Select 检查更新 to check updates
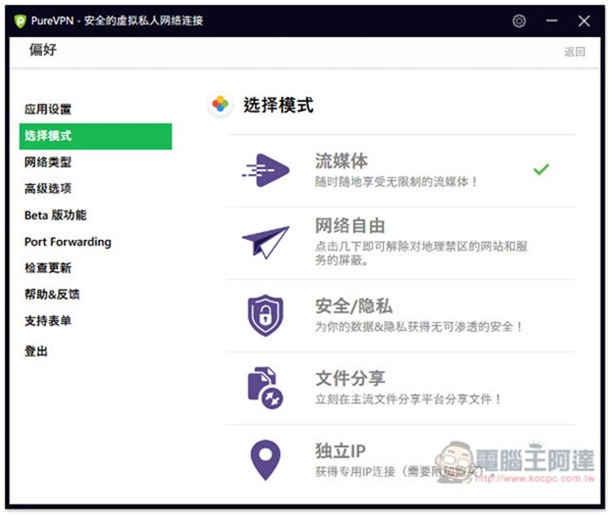The height and width of the screenshot is (515, 610). point(48,268)
